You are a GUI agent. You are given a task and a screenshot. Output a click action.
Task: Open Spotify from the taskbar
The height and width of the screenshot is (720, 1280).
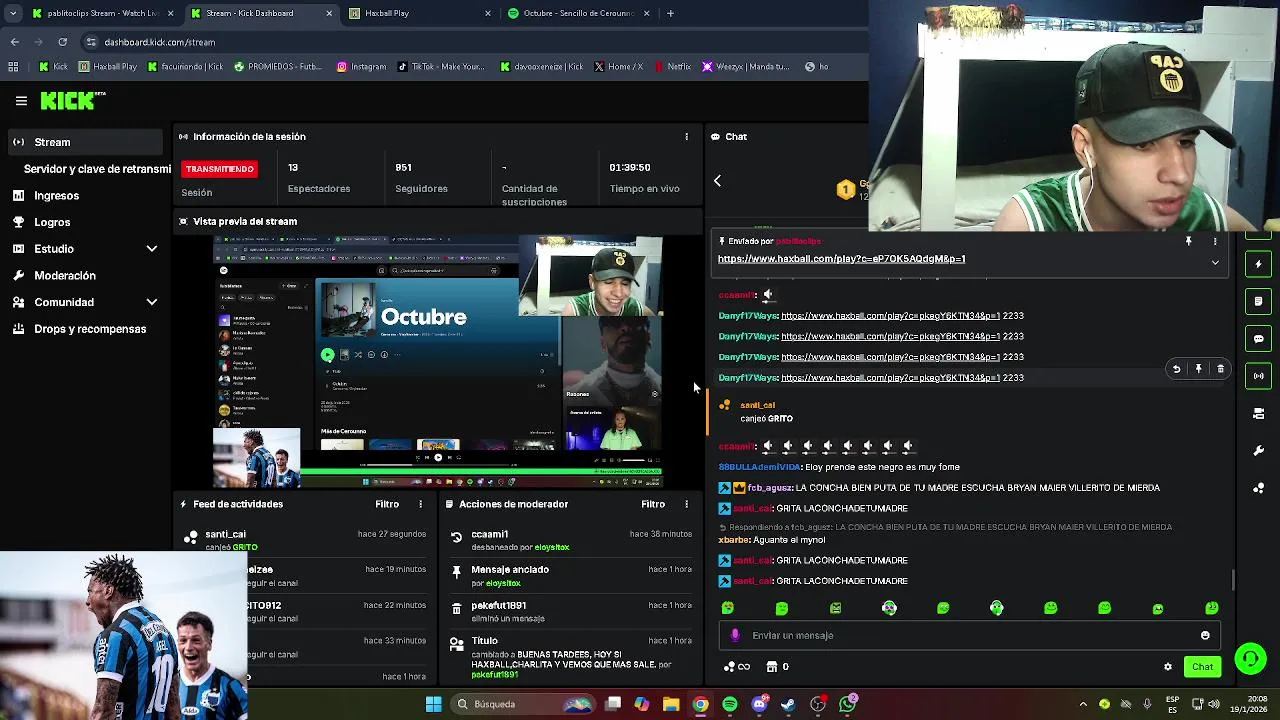(x=730, y=704)
